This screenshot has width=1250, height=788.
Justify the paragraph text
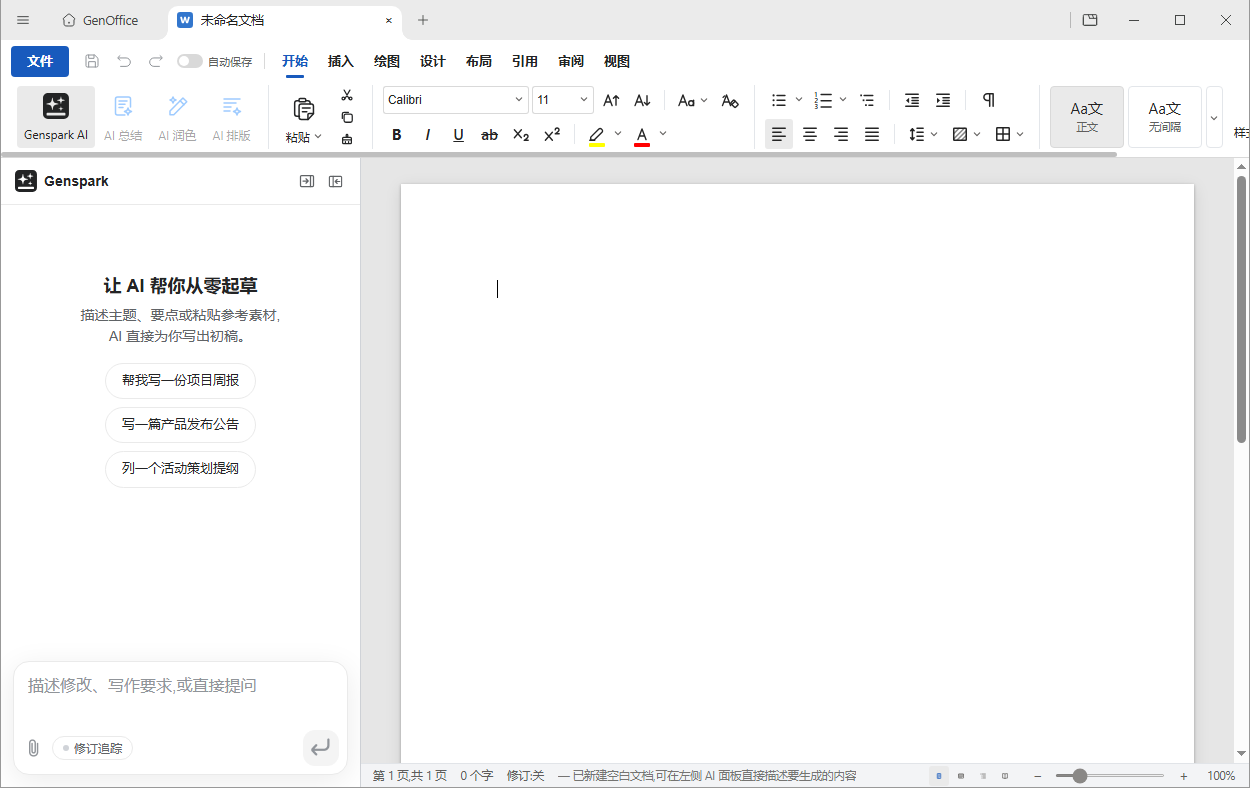[x=872, y=134]
